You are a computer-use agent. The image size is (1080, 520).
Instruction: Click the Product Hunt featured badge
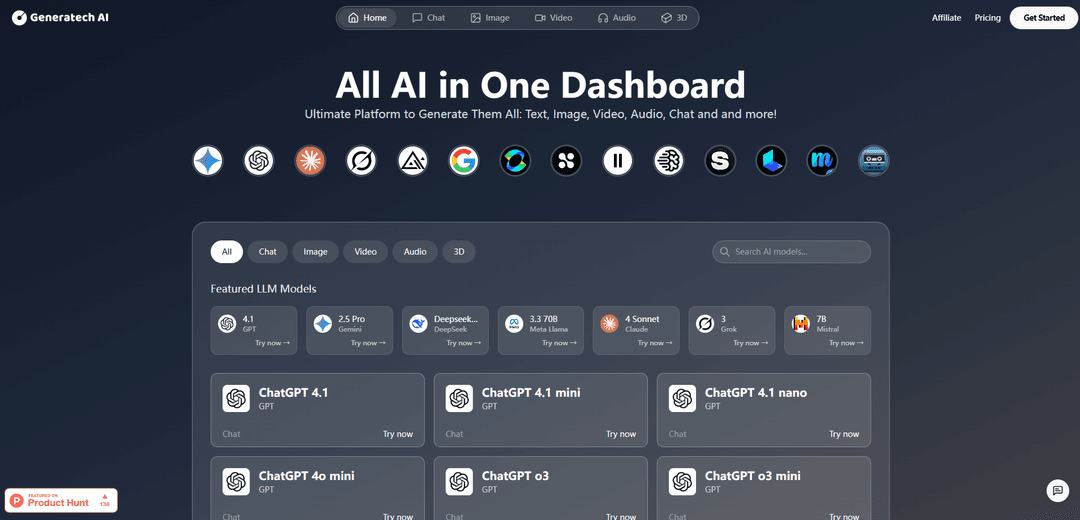click(61, 500)
